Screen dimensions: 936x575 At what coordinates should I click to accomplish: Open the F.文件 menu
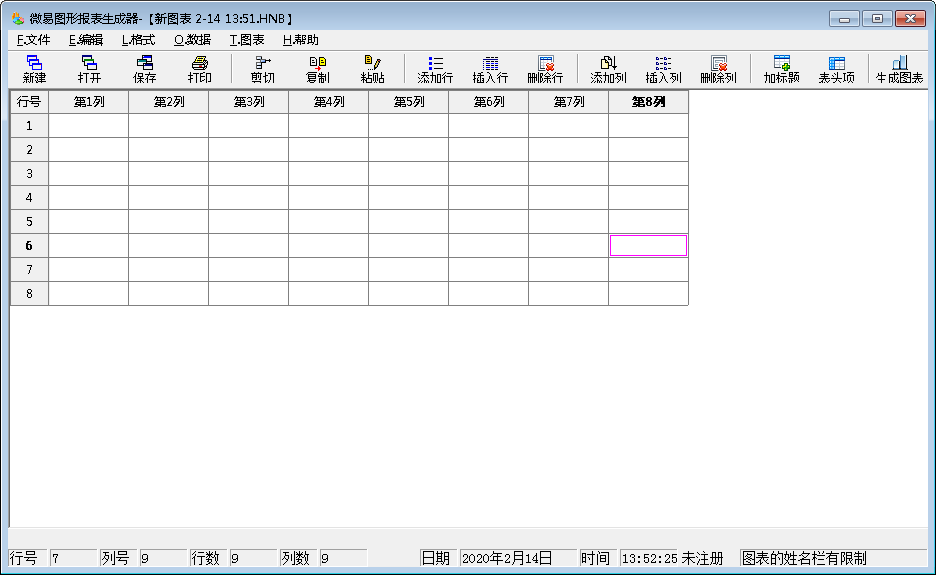pyautogui.click(x=33, y=40)
